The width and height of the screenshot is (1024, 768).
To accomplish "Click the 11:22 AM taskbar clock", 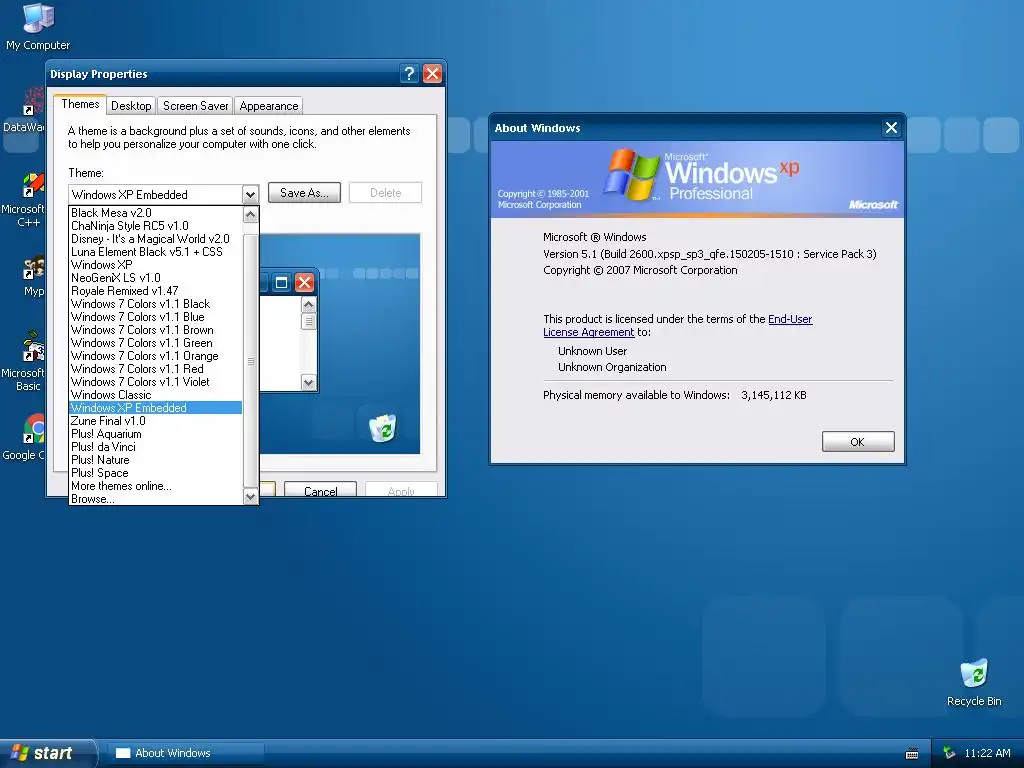I will pyautogui.click(x=987, y=753).
